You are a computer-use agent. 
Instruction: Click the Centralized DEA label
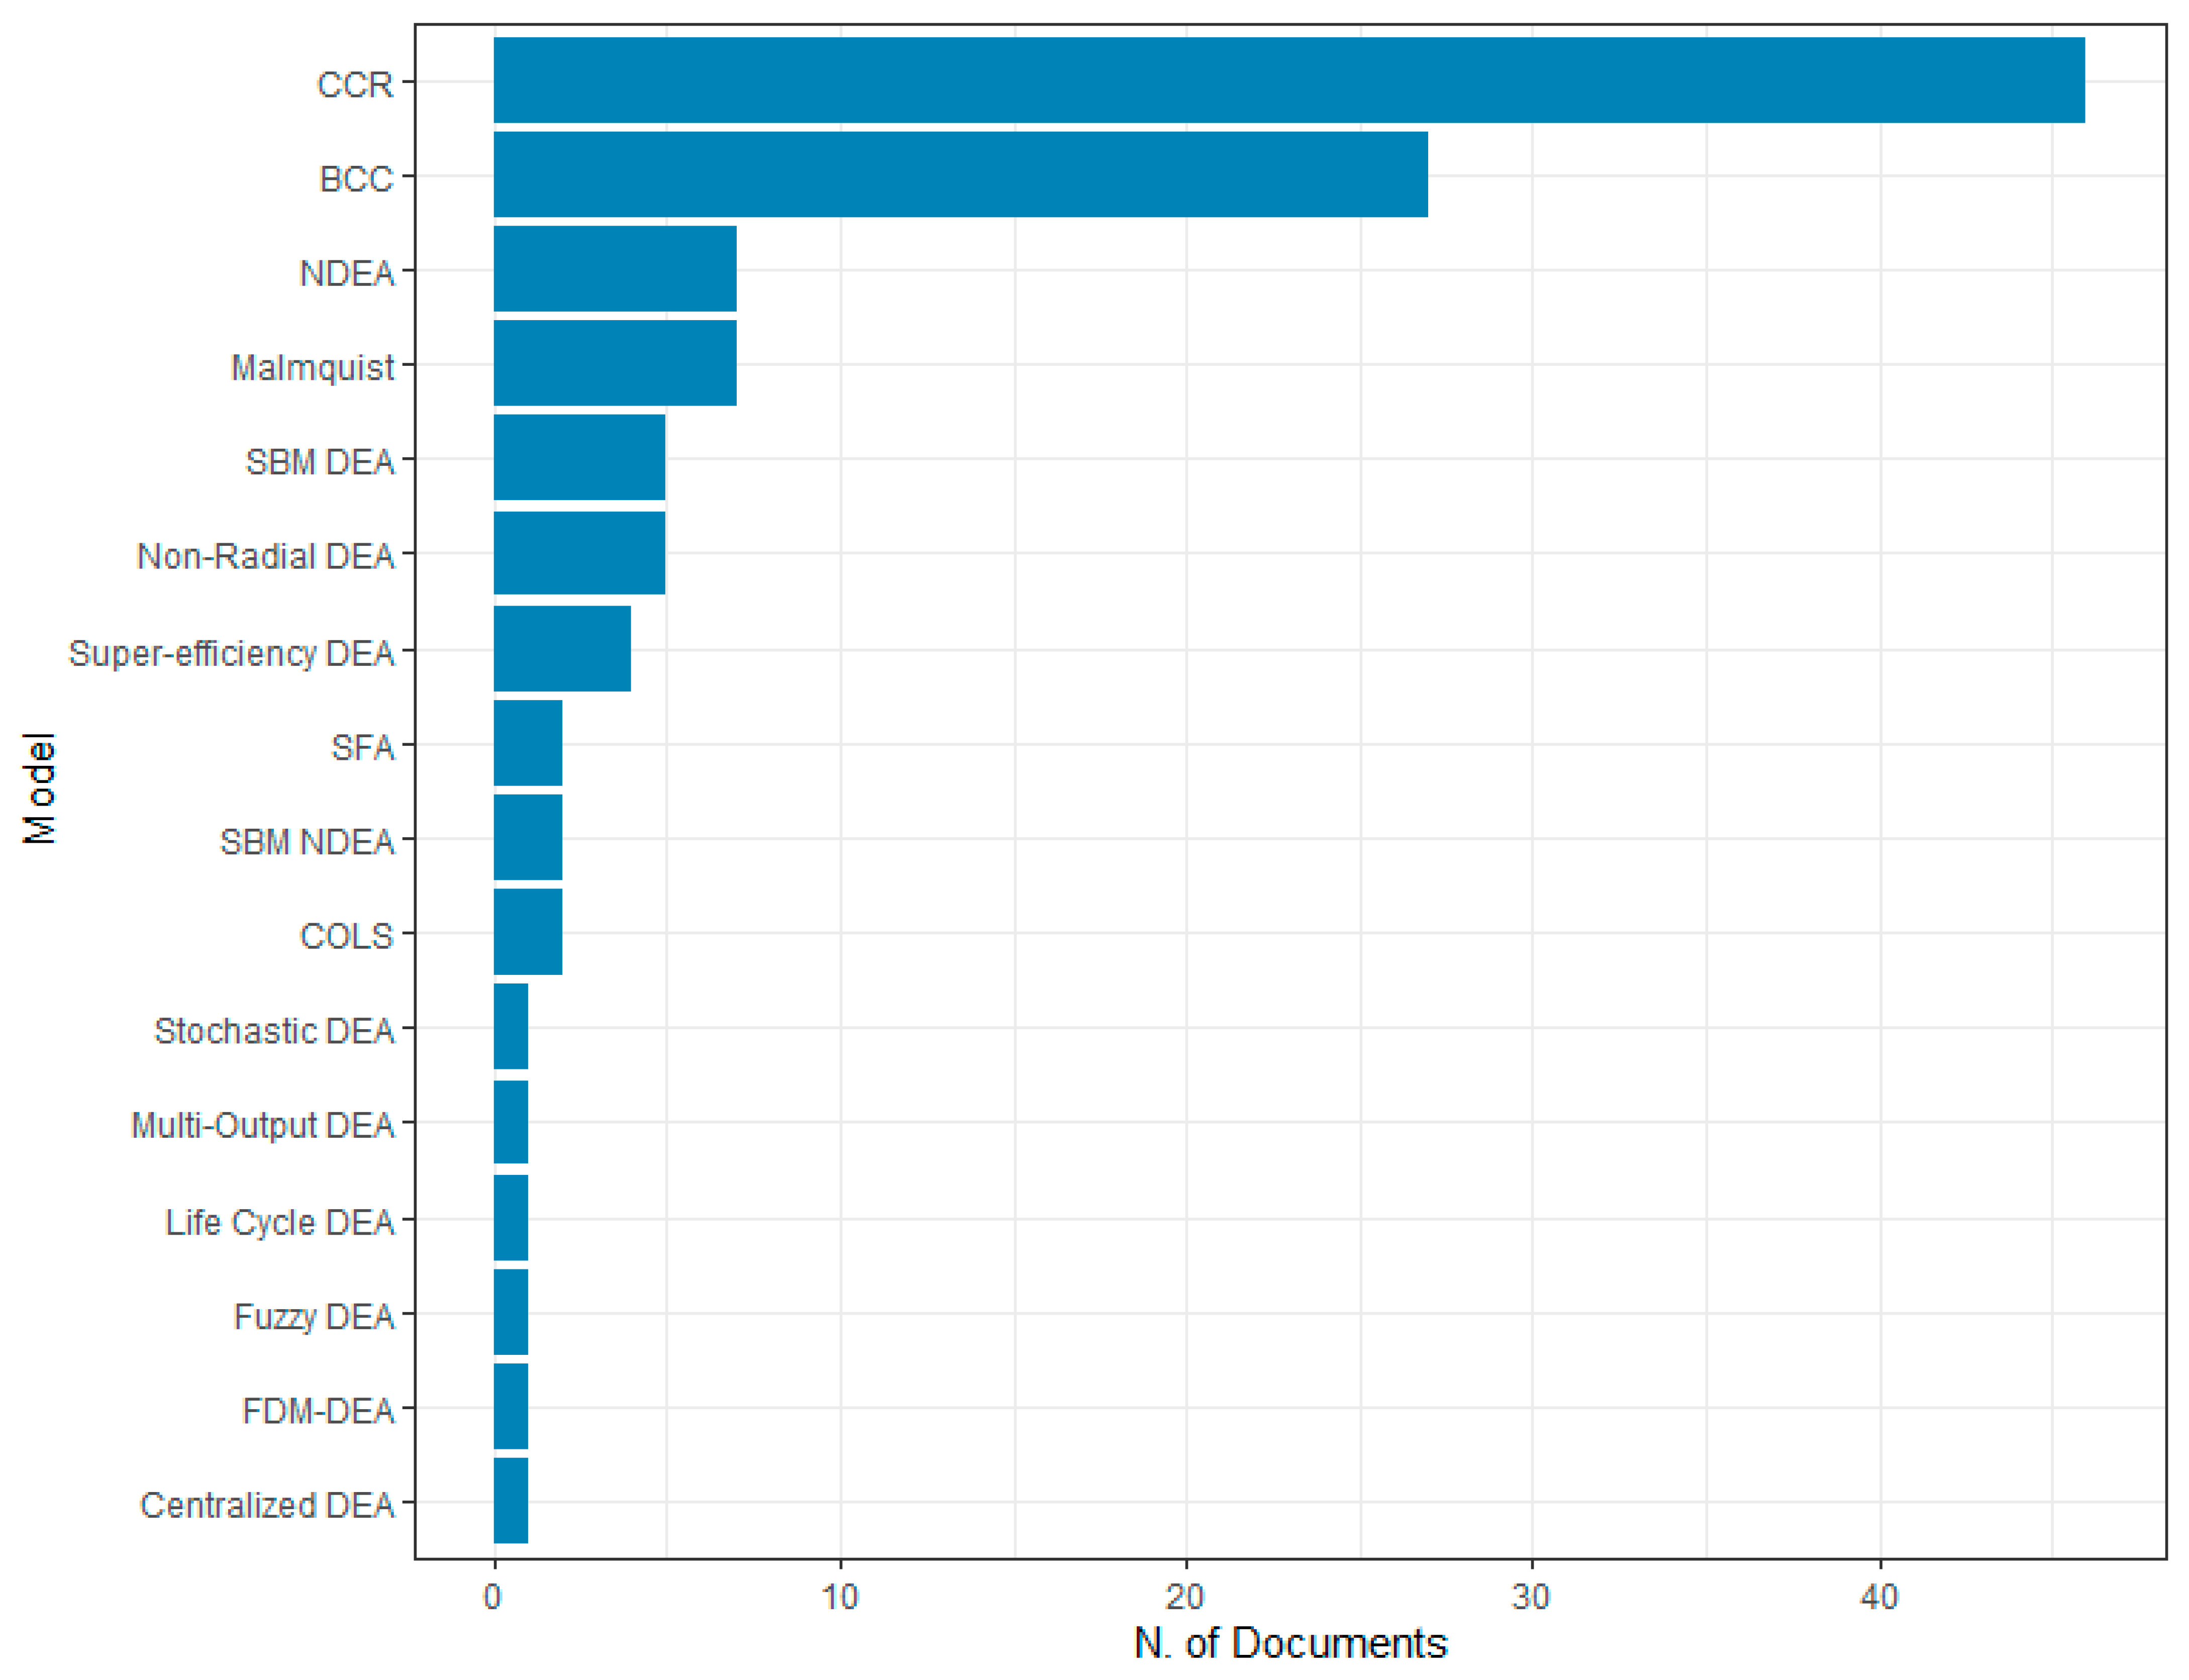[x=267, y=1505]
